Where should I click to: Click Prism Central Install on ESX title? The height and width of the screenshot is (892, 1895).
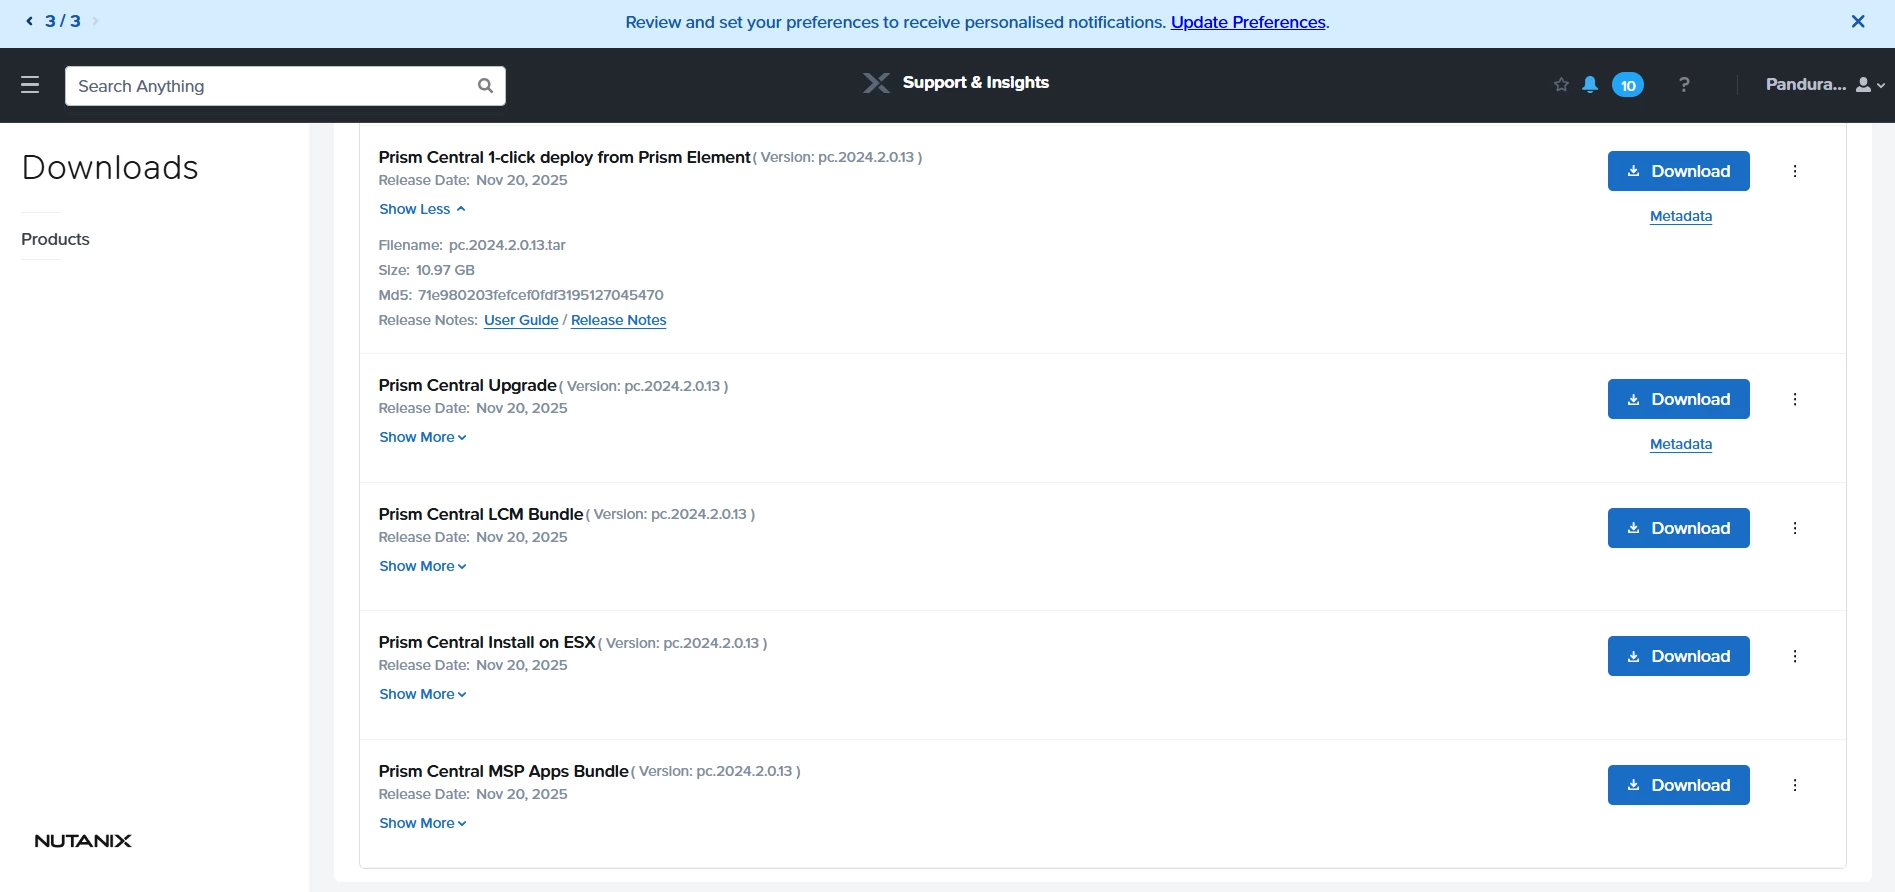pyautogui.click(x=487, y=642)
